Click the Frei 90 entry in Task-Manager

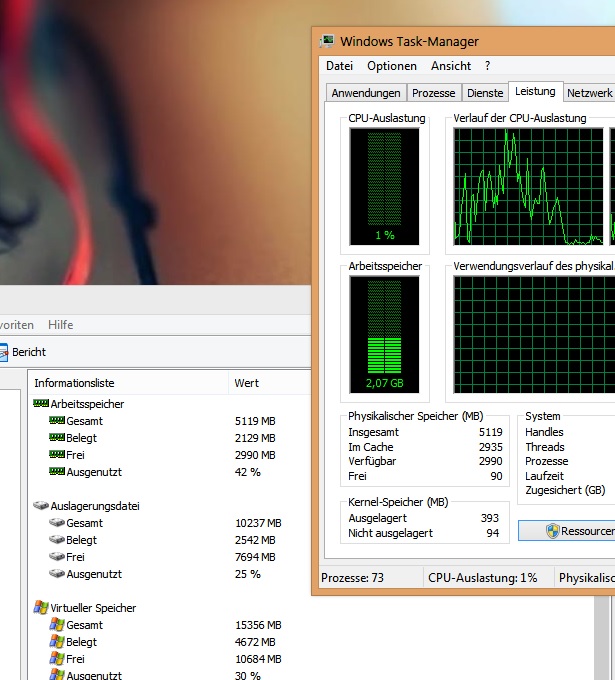point(425,476)
